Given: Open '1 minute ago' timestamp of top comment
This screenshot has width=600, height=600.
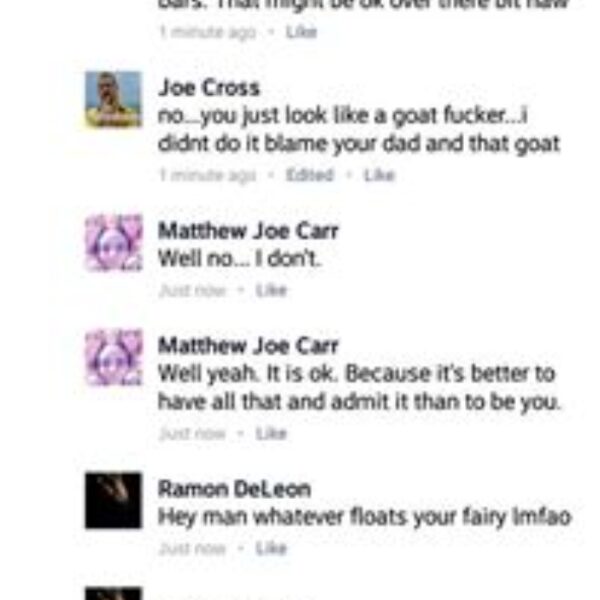Looking at the screenshot, I should click(x=207, y=32).
